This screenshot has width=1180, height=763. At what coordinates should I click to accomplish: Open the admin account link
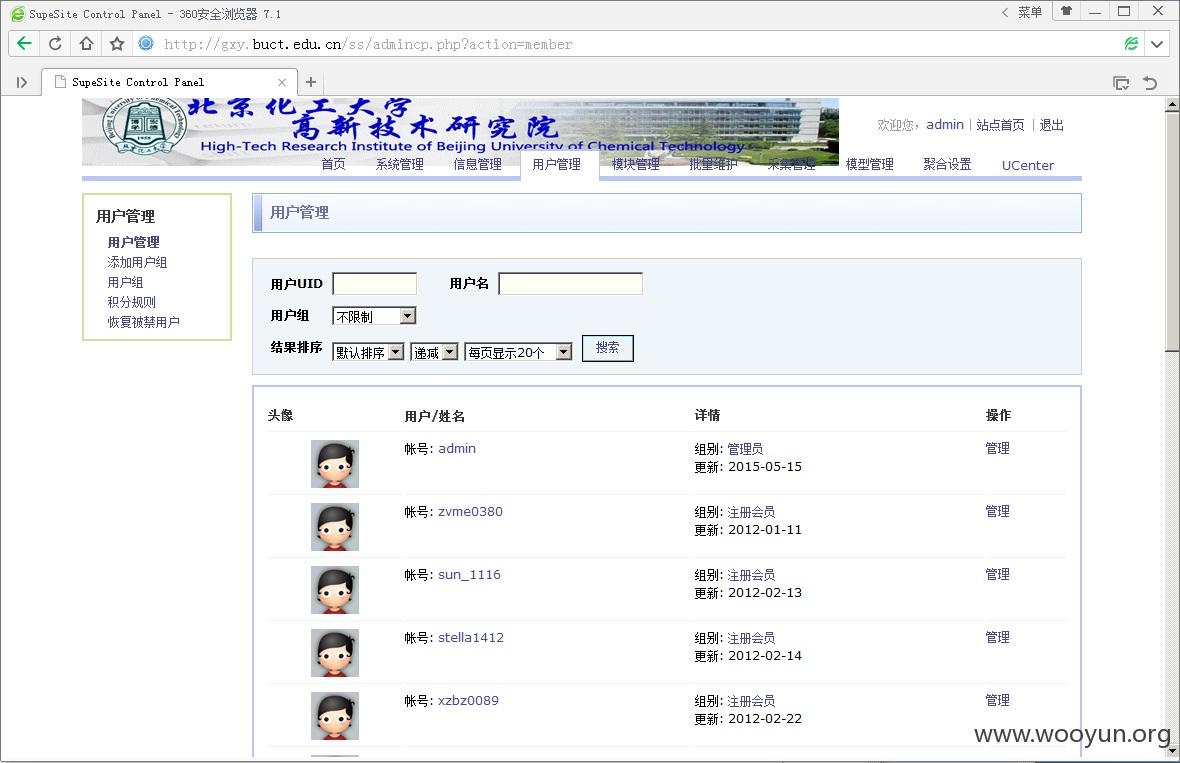point(457,448)
